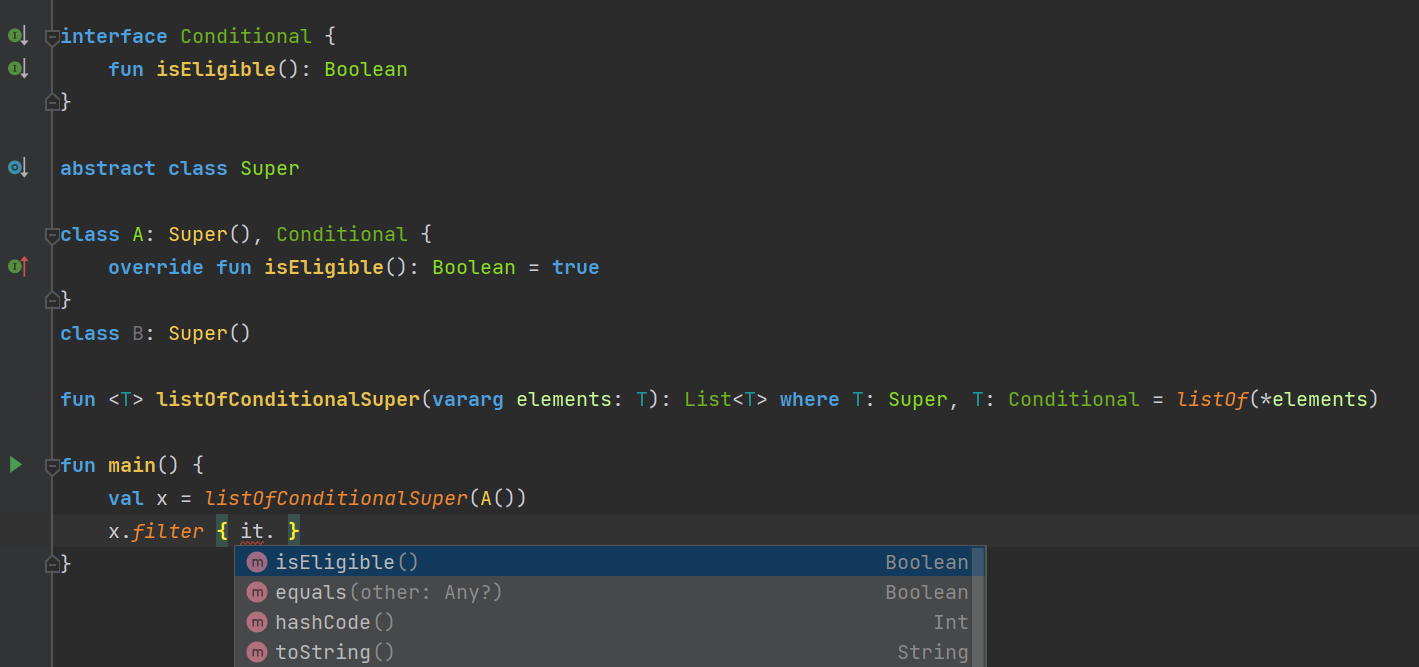Viewport: 1419px width, 667px height.
Task: Click the completion popup vertical scrollbar
Action: [x=979, y=606]
